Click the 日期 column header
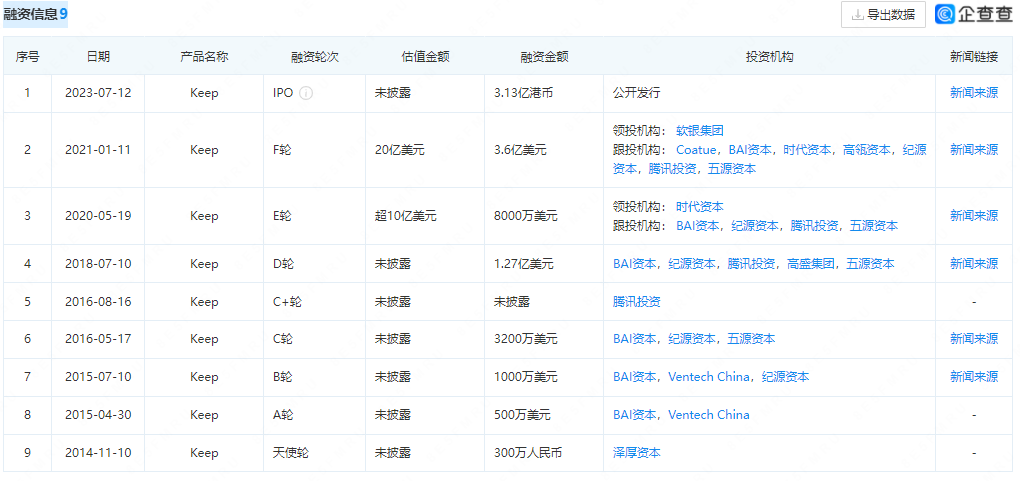 point(98,57)
